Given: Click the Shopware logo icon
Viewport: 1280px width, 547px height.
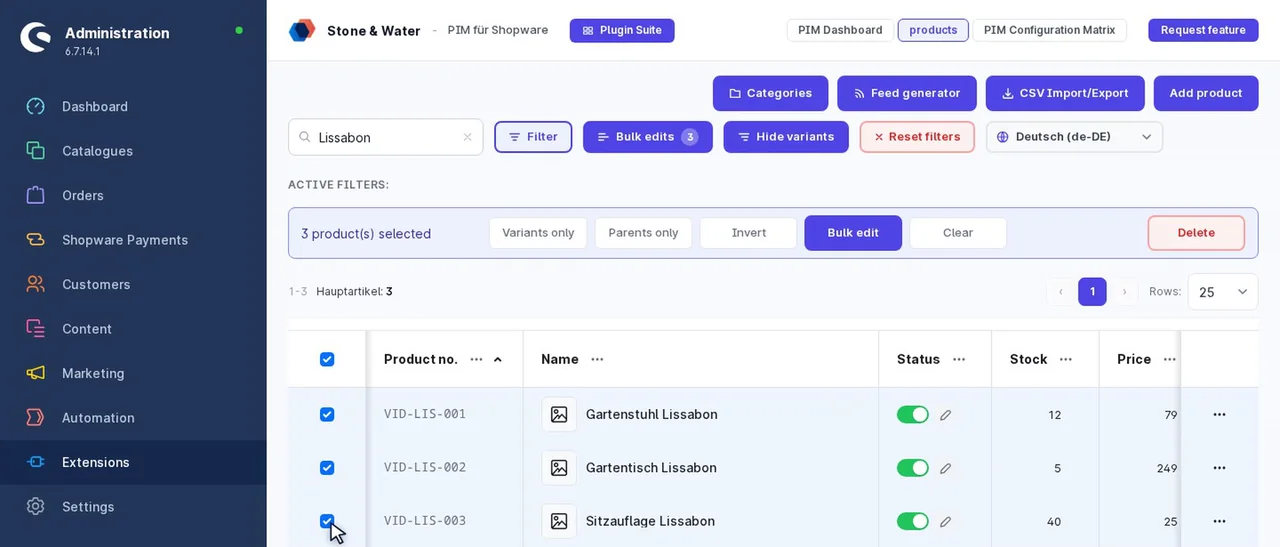Looking at the screenshot, I should coord(35,37).
